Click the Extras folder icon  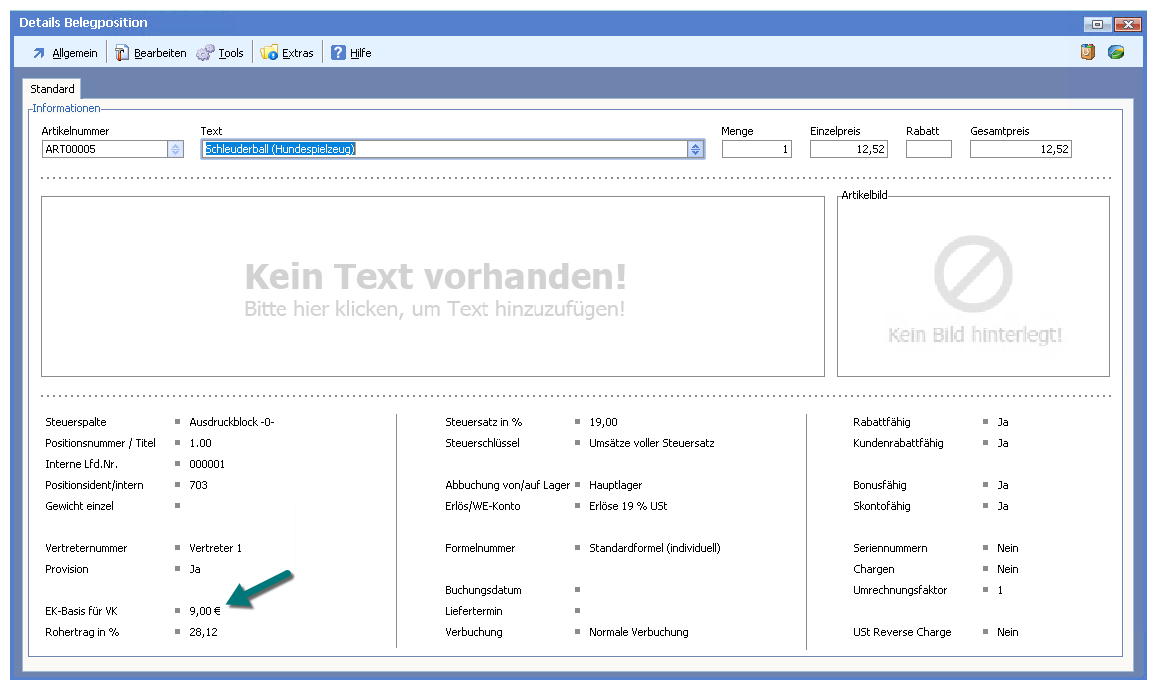(269, 53)
